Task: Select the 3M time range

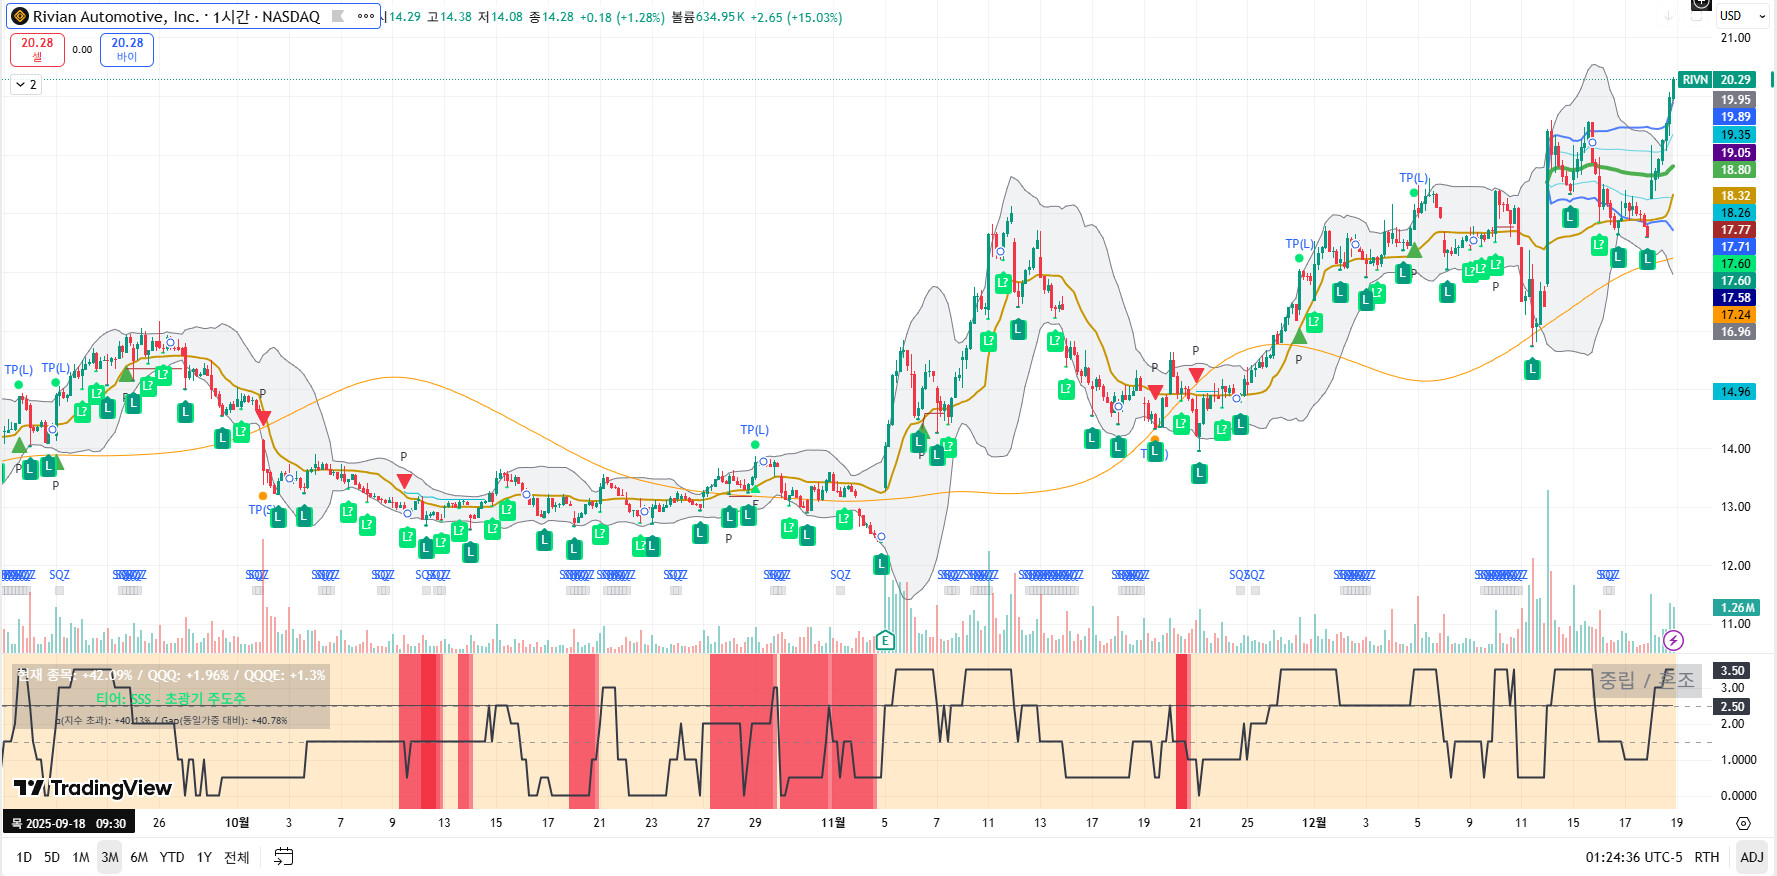Action: 110,857
